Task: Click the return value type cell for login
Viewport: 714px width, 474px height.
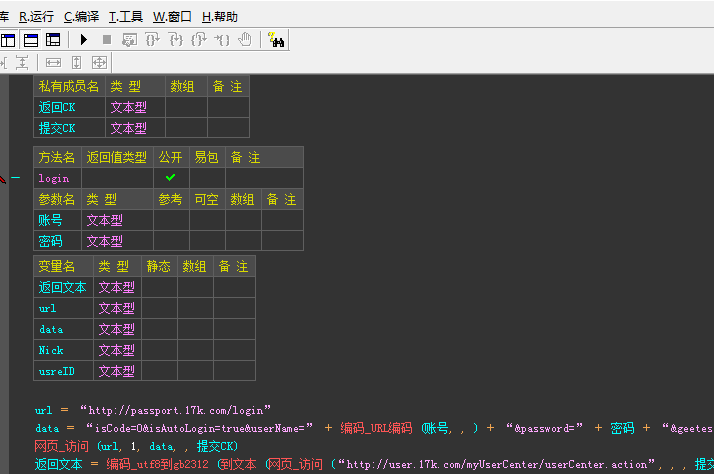Action: point(117,178)
